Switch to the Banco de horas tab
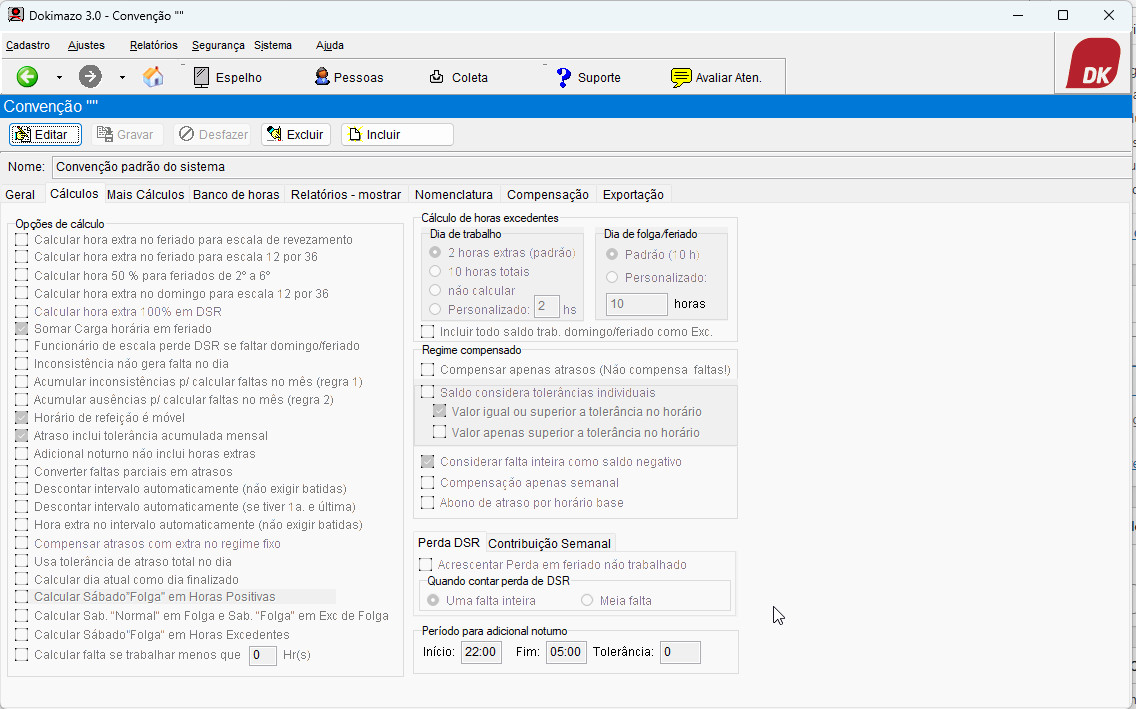Viewport: 1136px width, 709px height. pos(236,194)
